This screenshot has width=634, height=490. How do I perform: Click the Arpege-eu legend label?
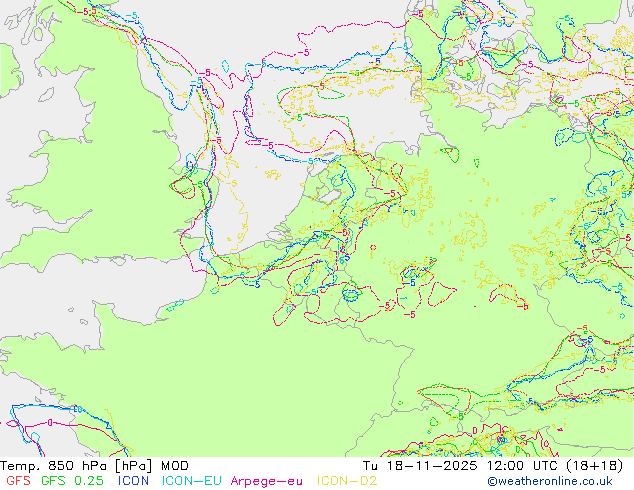(x=266, y=481)
